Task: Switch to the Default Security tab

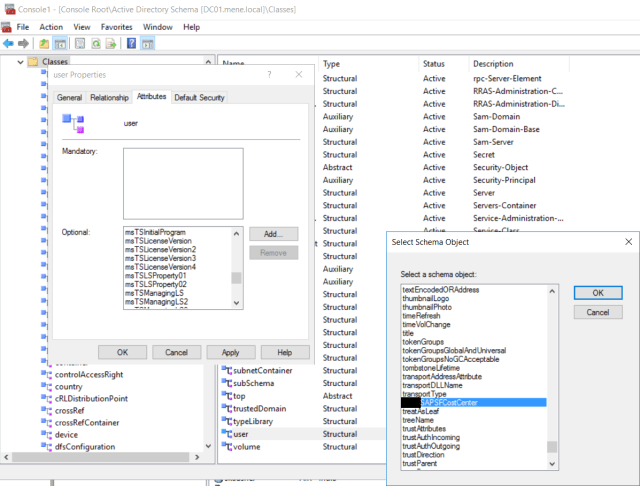Action: pos(200,97)
